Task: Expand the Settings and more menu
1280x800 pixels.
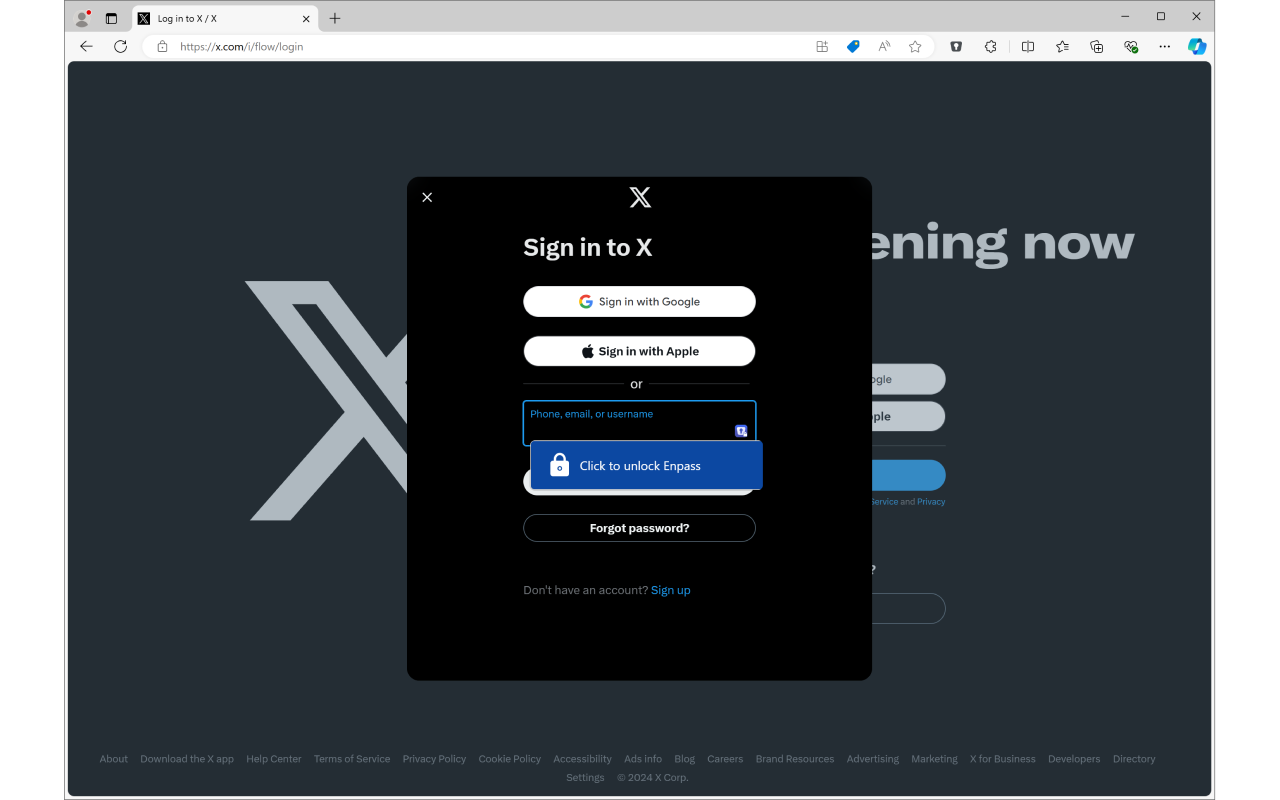Action: [1165, 46]
